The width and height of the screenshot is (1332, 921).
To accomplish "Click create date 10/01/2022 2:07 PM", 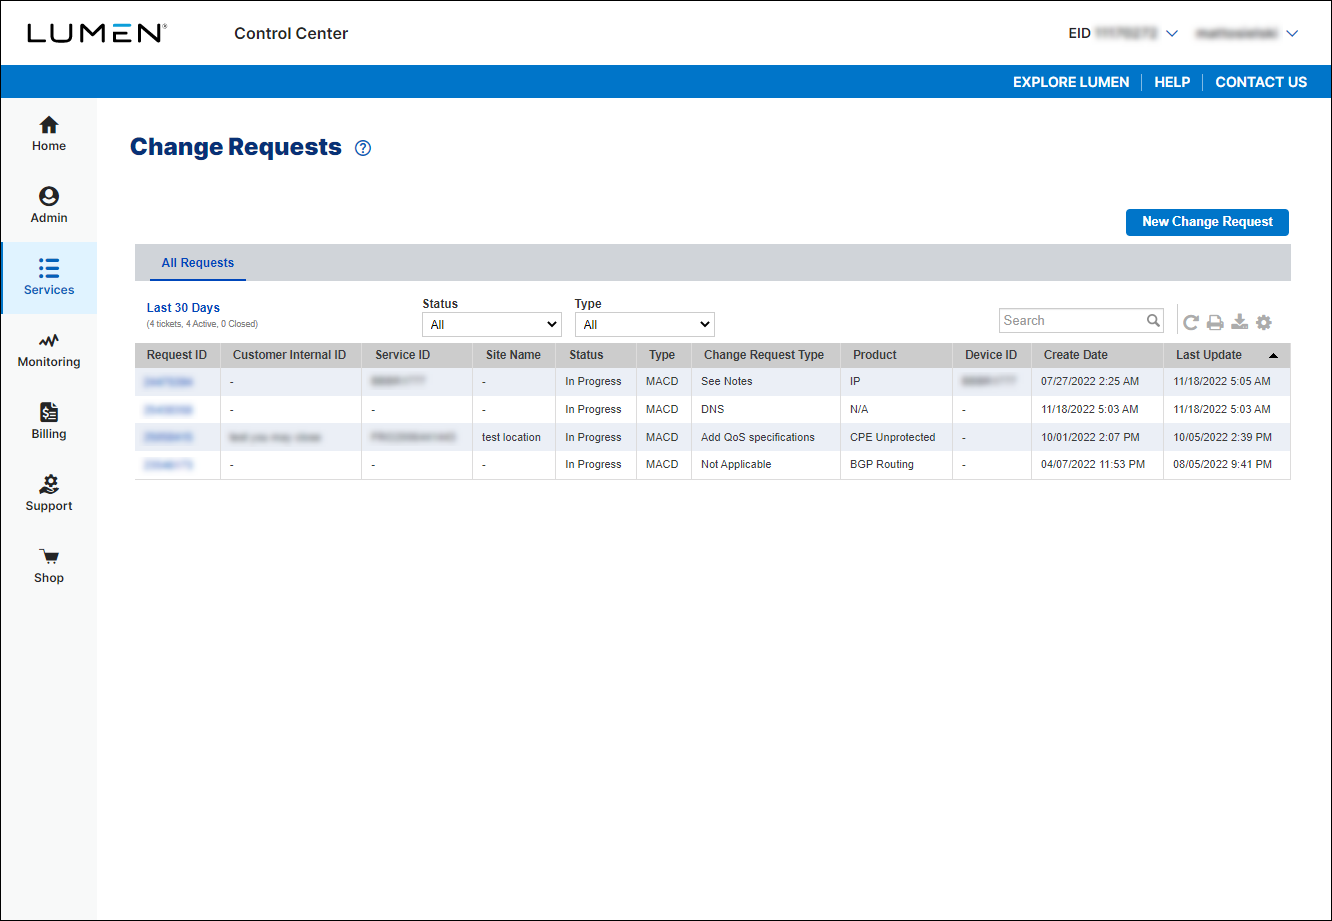I will (x=1090, y=438).
